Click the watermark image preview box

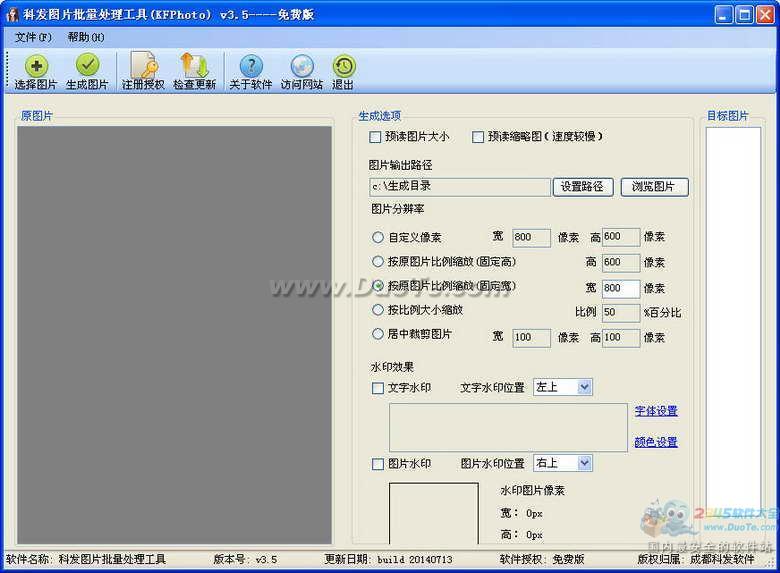click(434, 513)
